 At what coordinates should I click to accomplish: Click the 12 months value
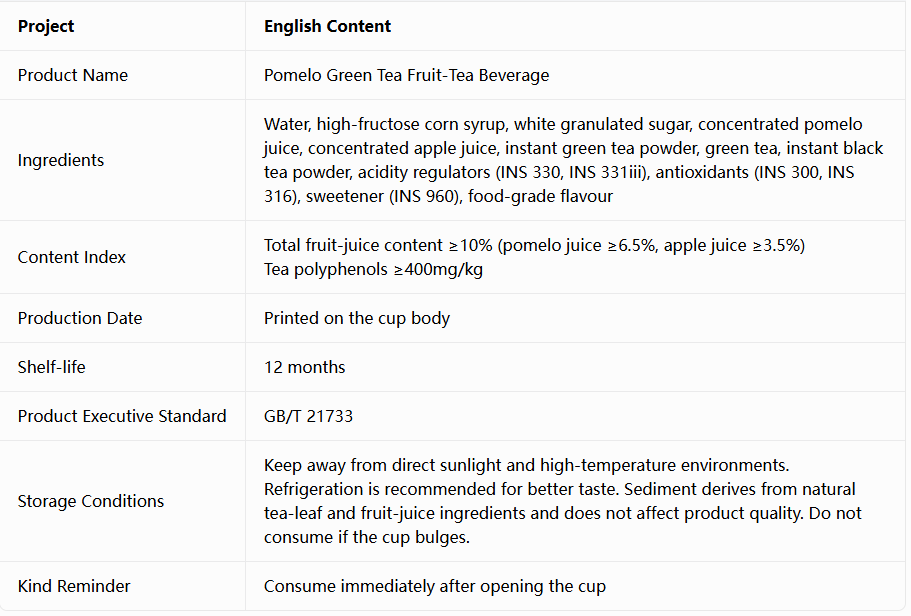[304, 367]
